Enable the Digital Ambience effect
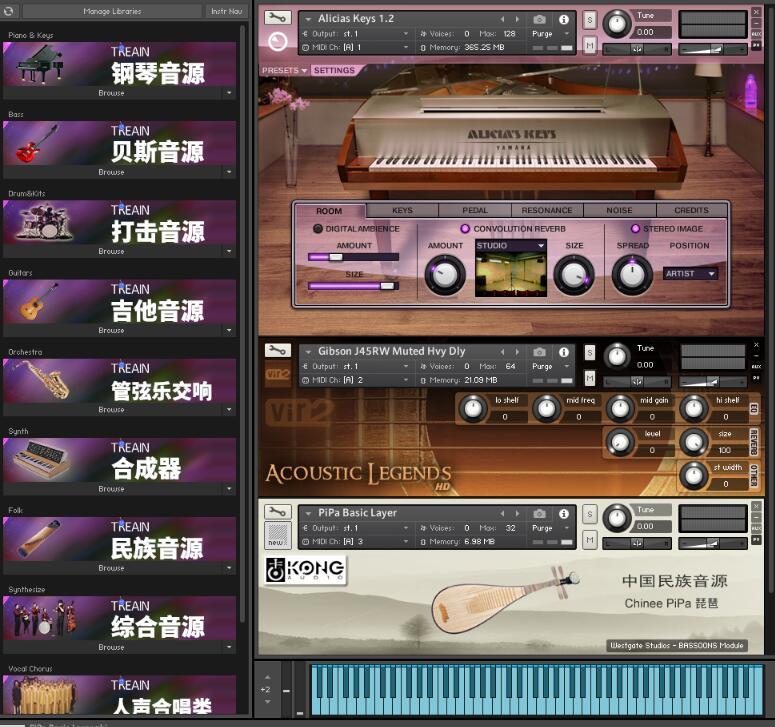The height and width of the screenshot is (727, 775). pos(317,229)
